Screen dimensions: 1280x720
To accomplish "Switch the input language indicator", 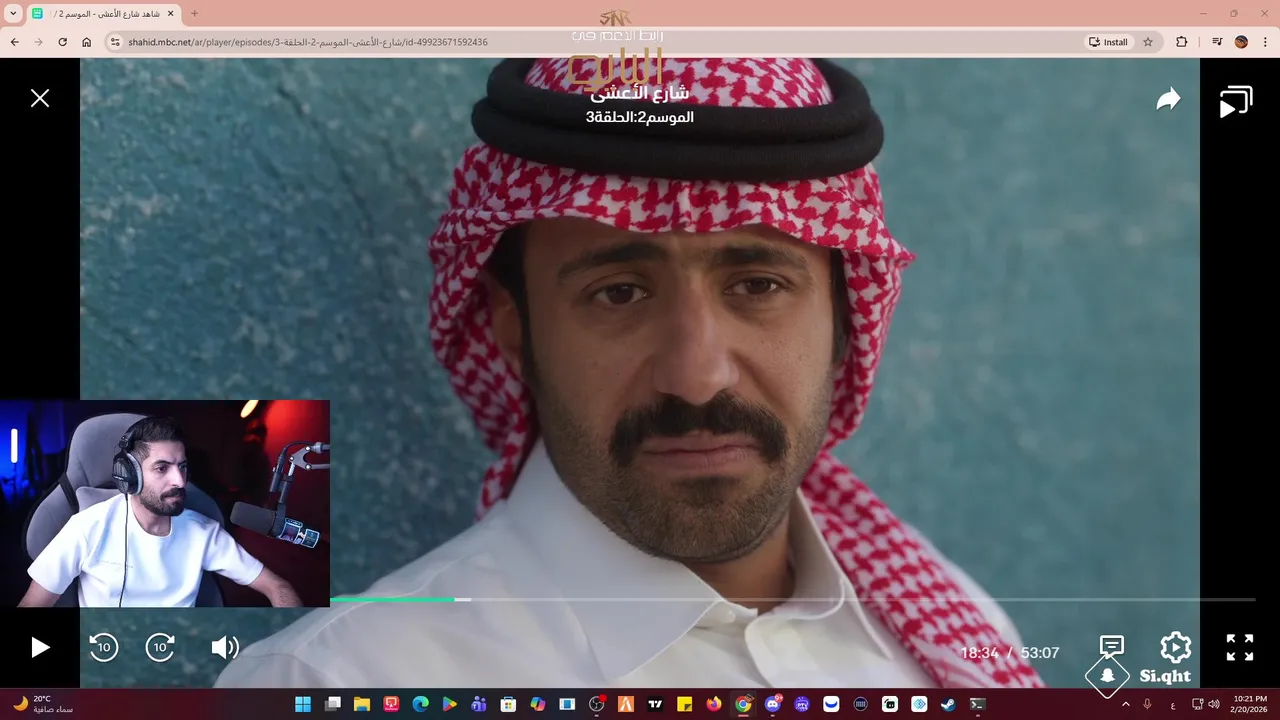I will tap(1173, 704).
